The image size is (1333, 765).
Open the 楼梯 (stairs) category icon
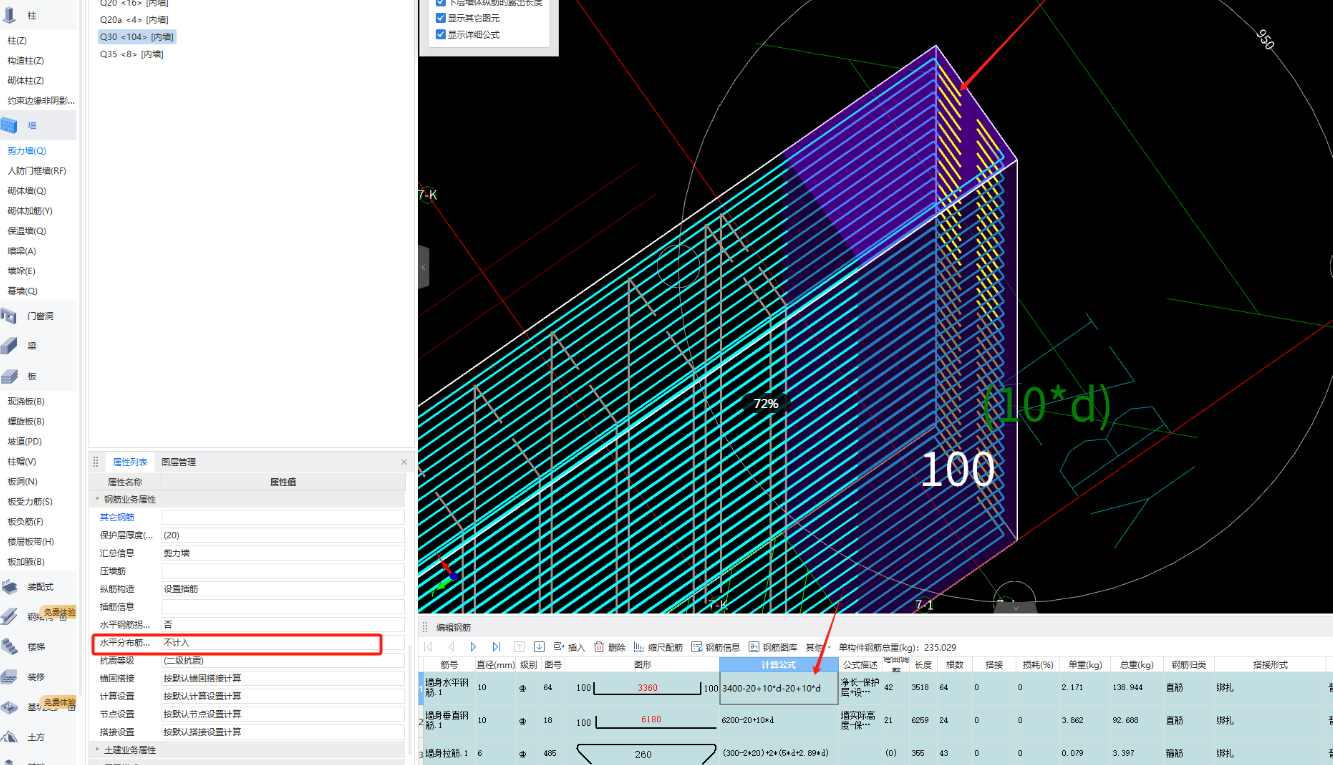[10, 647]
